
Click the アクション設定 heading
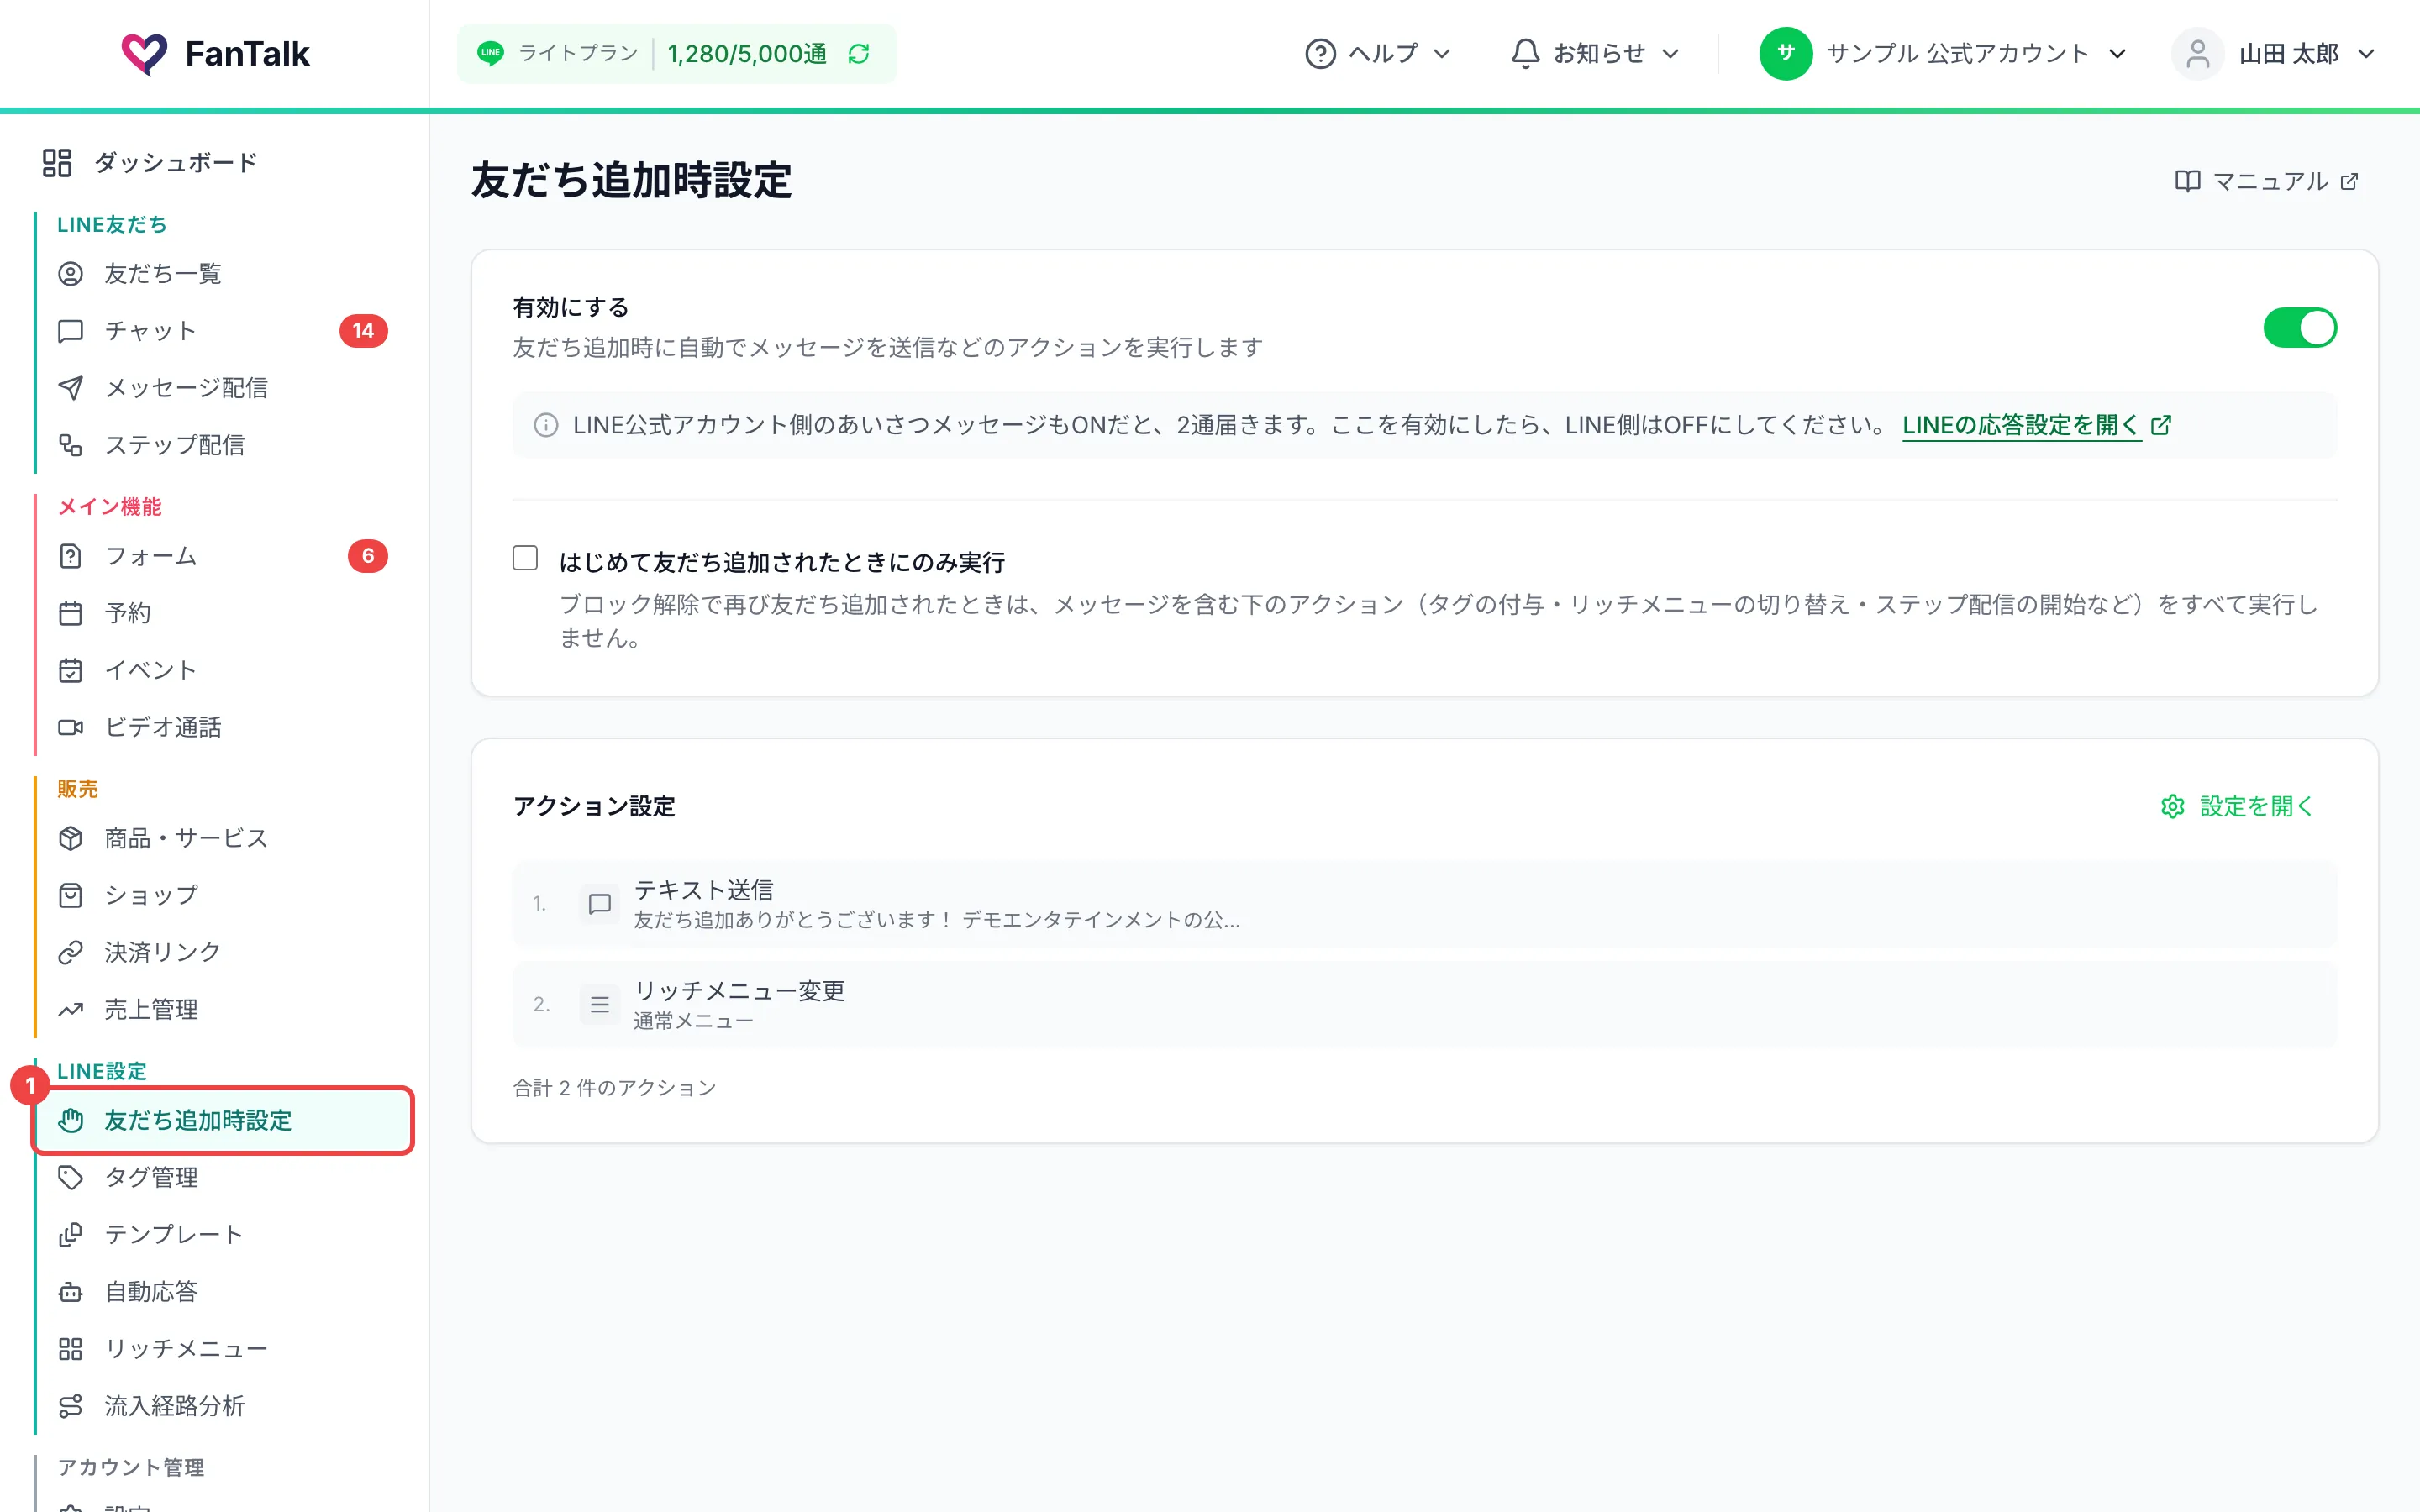click(x=594, y=806)
